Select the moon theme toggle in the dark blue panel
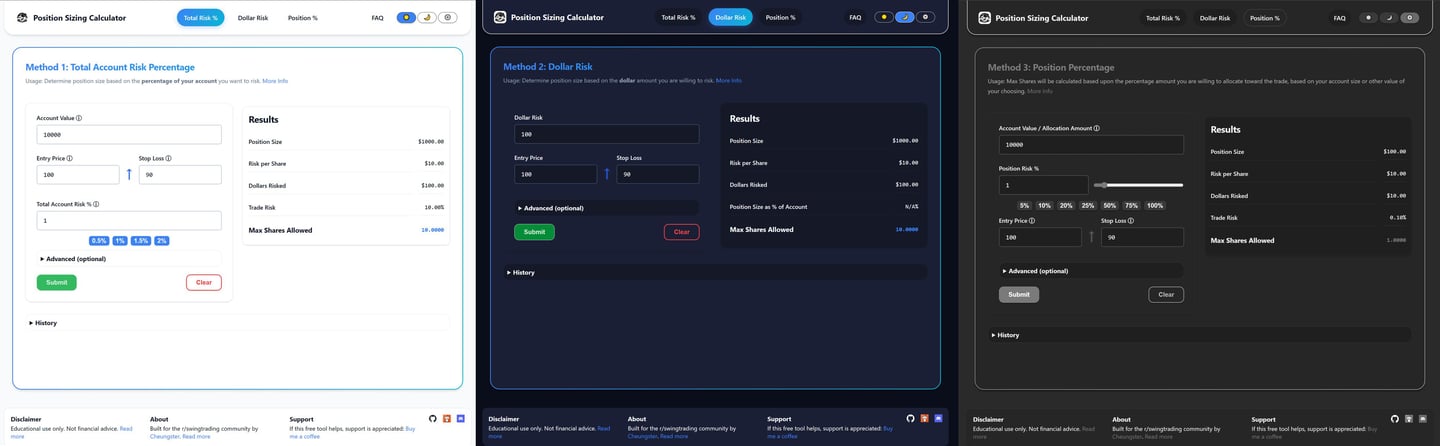The image size is (1440, 446). pyautogui.click(x=905, y=17)
